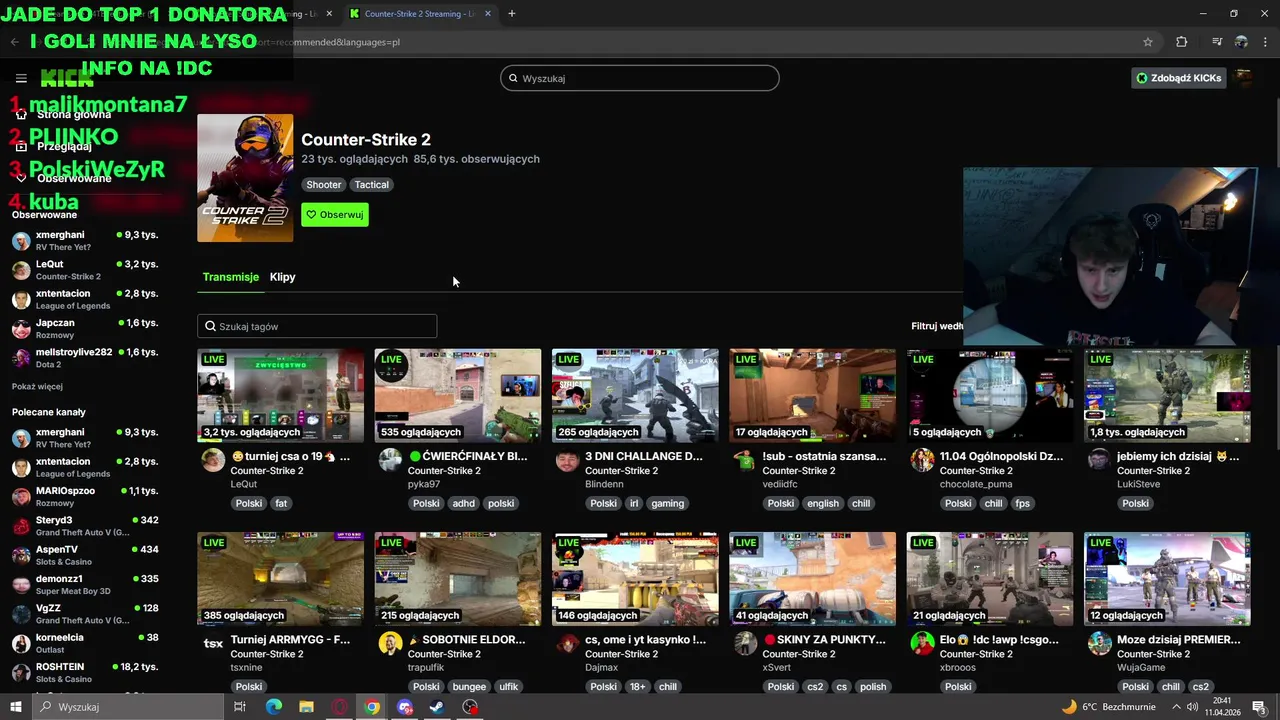
Task: Select the Counter-Strike 2 Streaming browser tab
Action: (420, 14)
